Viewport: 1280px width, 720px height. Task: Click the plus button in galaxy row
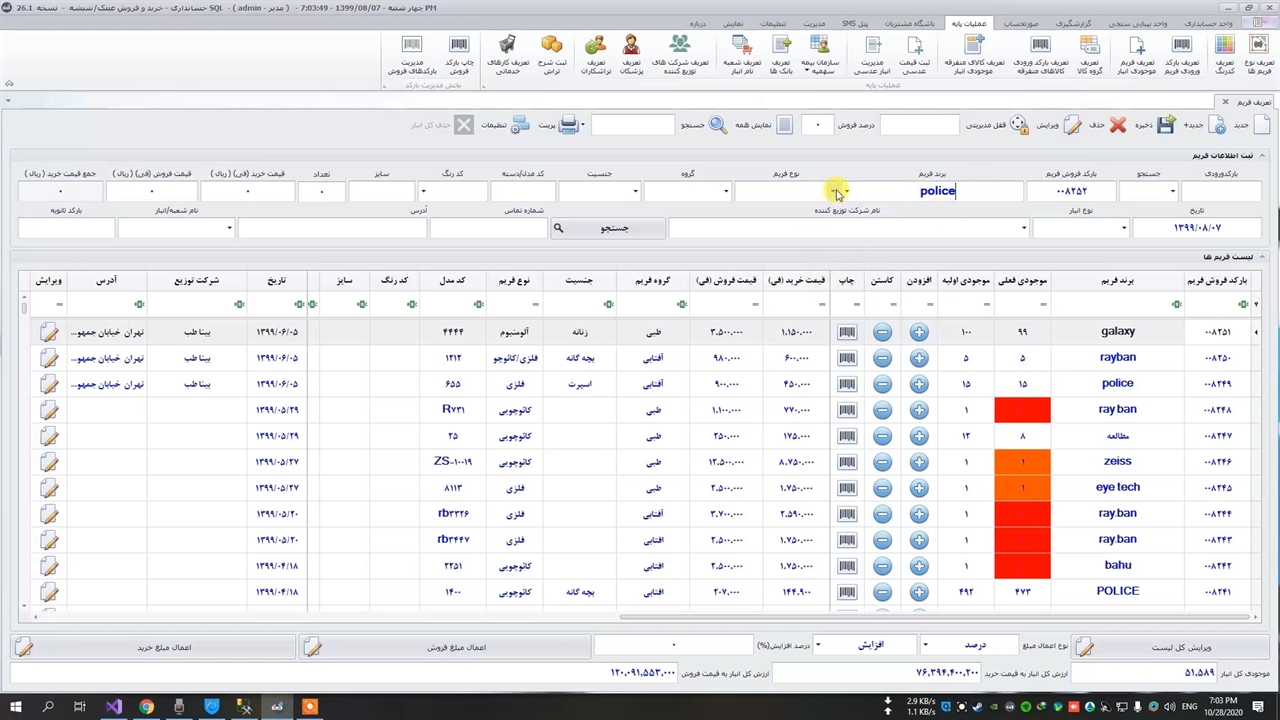click(x=918, y=332)
